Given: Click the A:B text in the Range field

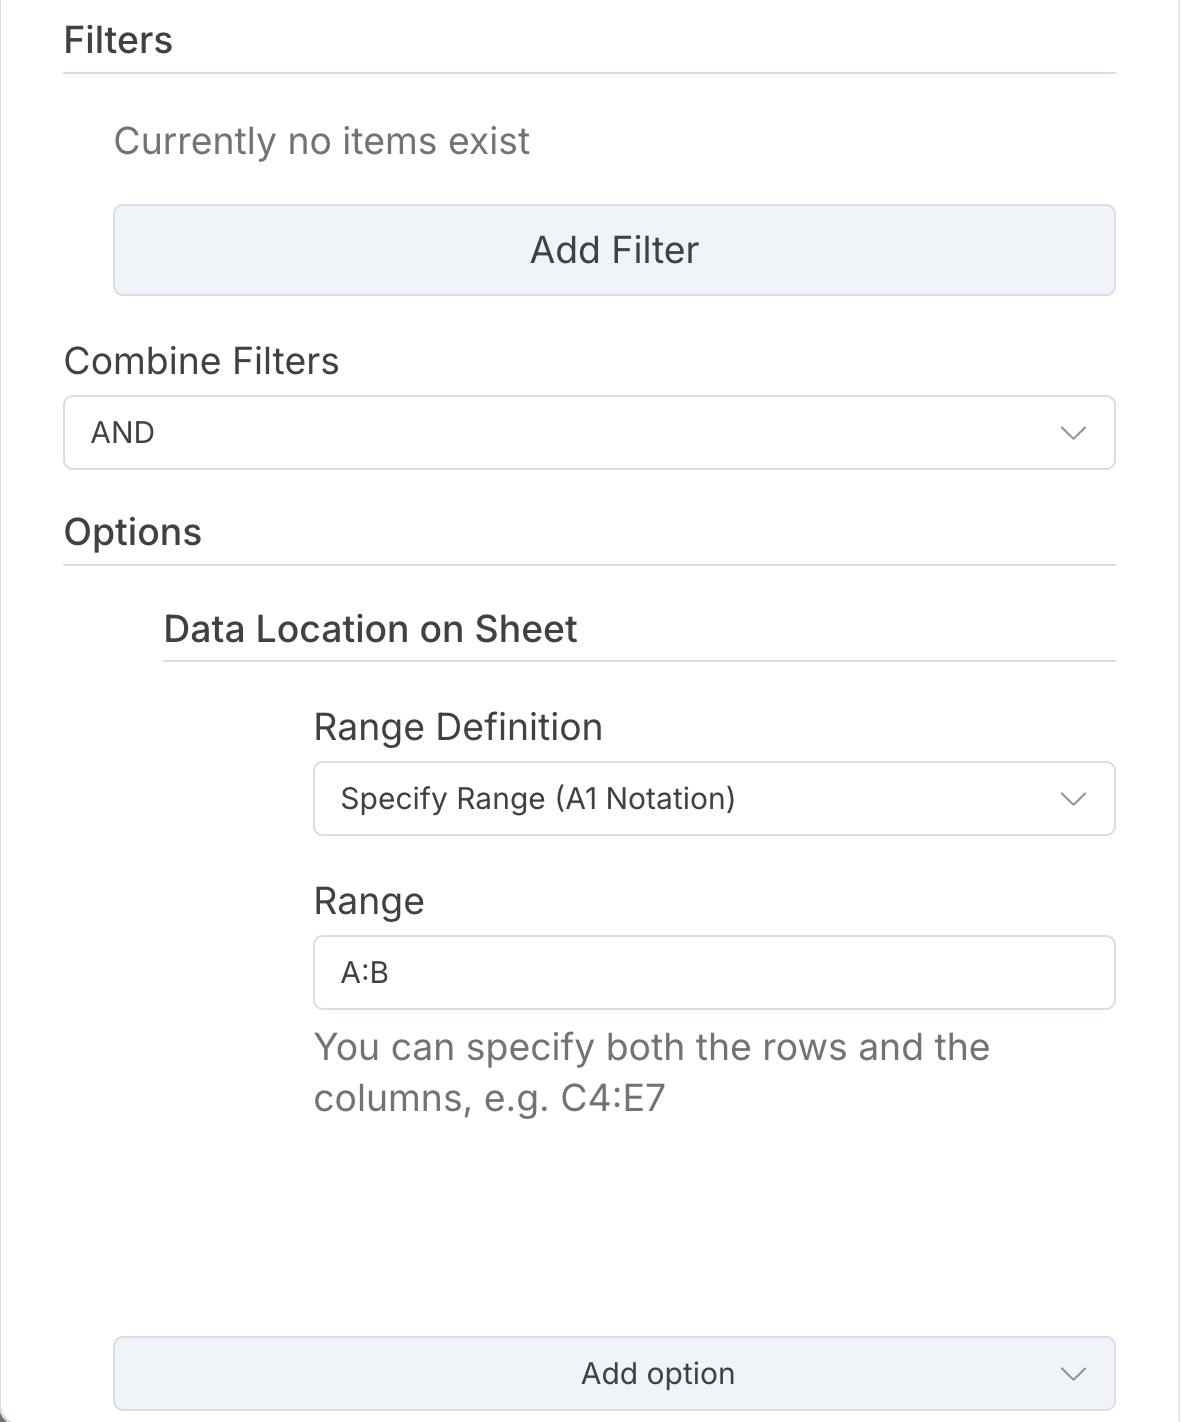Looking at the screenshot, I should (x=365, y=973).
